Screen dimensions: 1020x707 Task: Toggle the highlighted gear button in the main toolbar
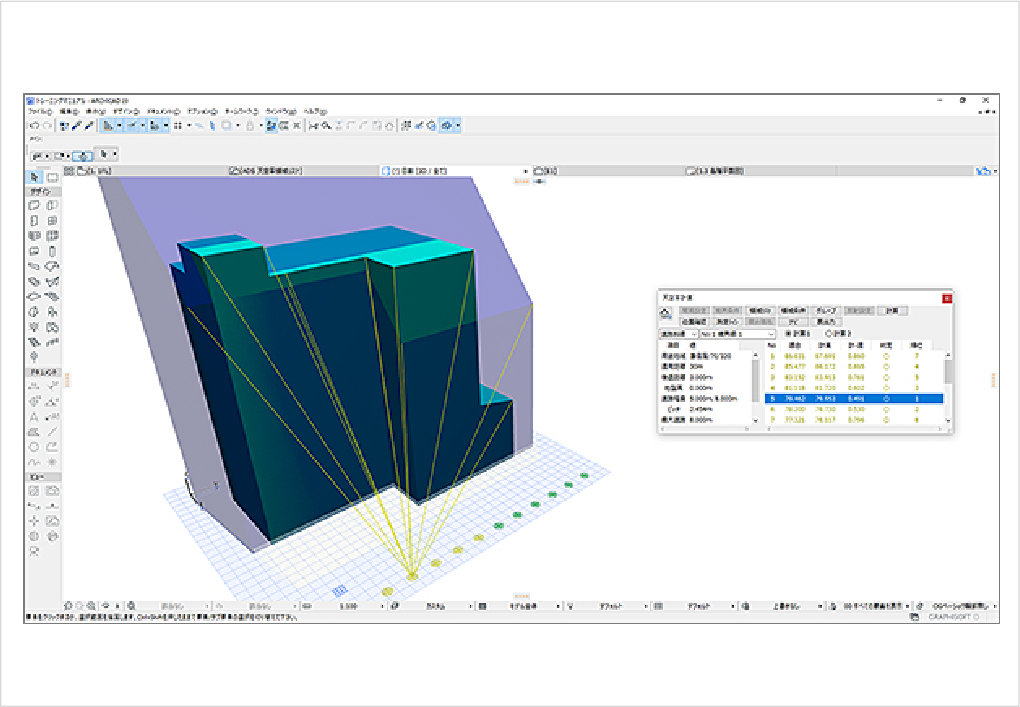pos(449,126)
